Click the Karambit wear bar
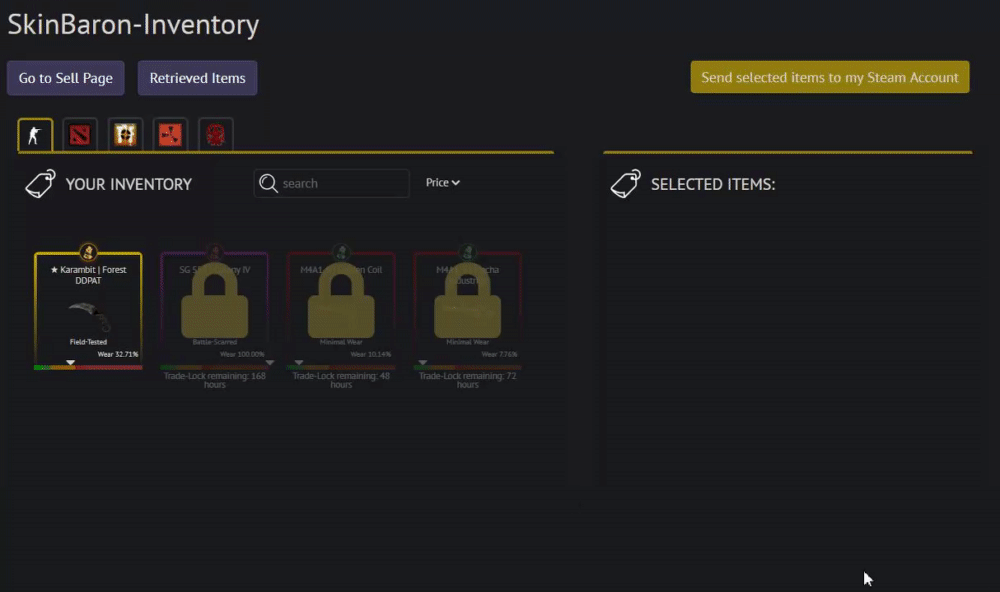Screen dimensions: 1000x592 coord(88,367)
